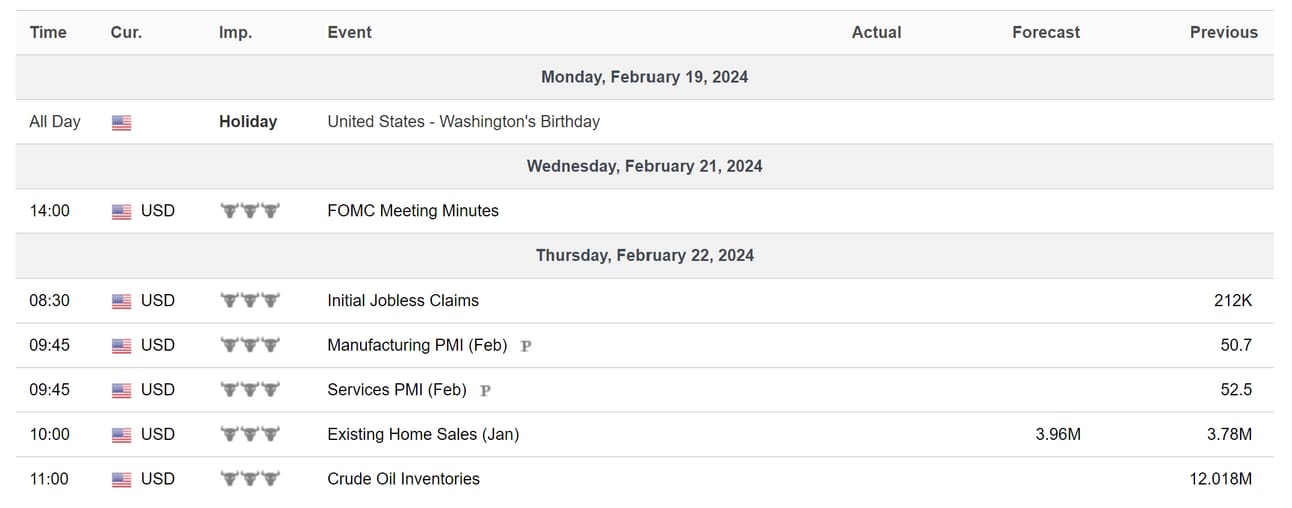Viewport: 1292px width, 508px height.
Task: Click the bull icons for Existing Home Sales
Action: [250, 434]
